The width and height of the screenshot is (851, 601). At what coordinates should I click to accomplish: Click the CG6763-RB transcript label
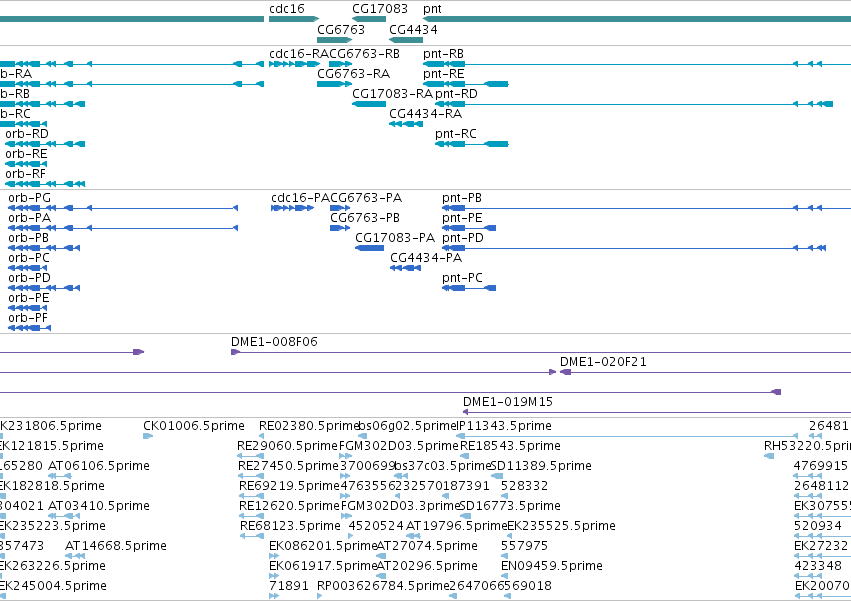click(364, 54)
